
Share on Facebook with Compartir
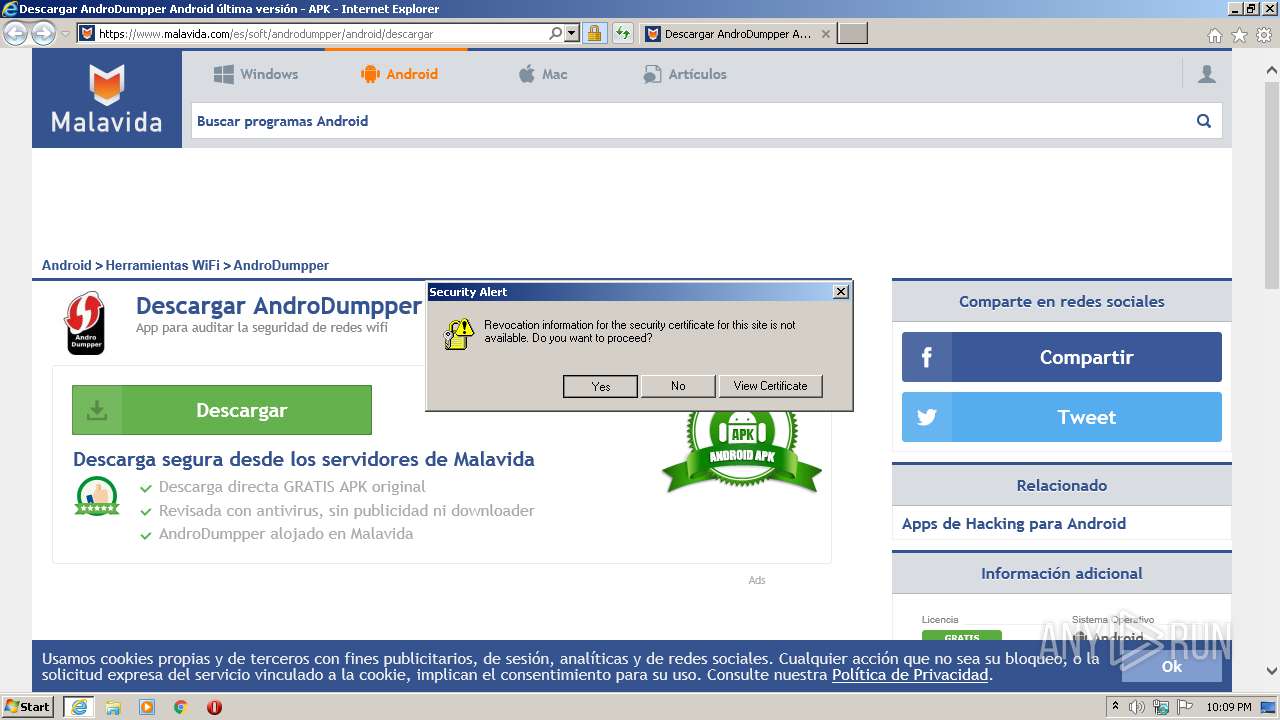1062,357
